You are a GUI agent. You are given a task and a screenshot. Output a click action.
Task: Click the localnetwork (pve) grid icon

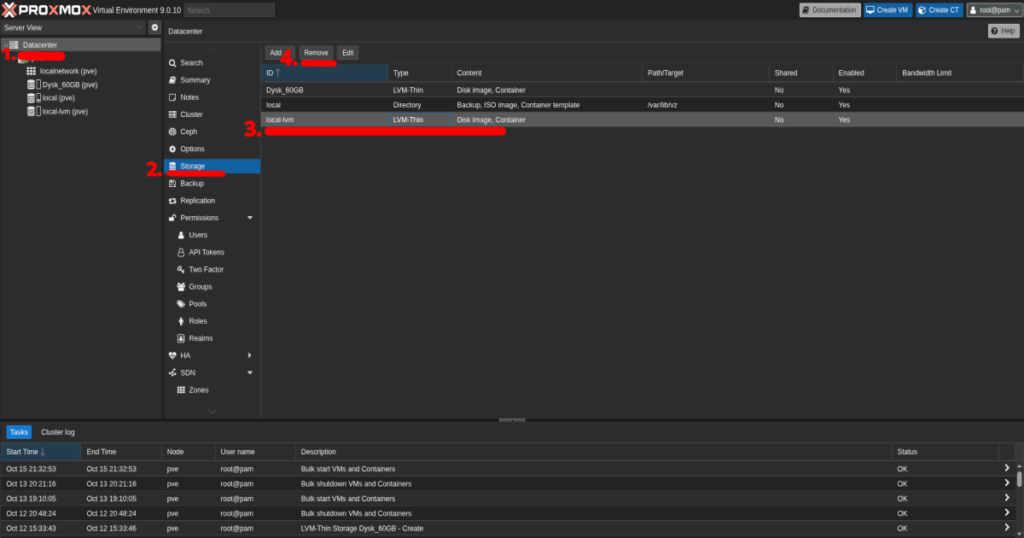31,71
